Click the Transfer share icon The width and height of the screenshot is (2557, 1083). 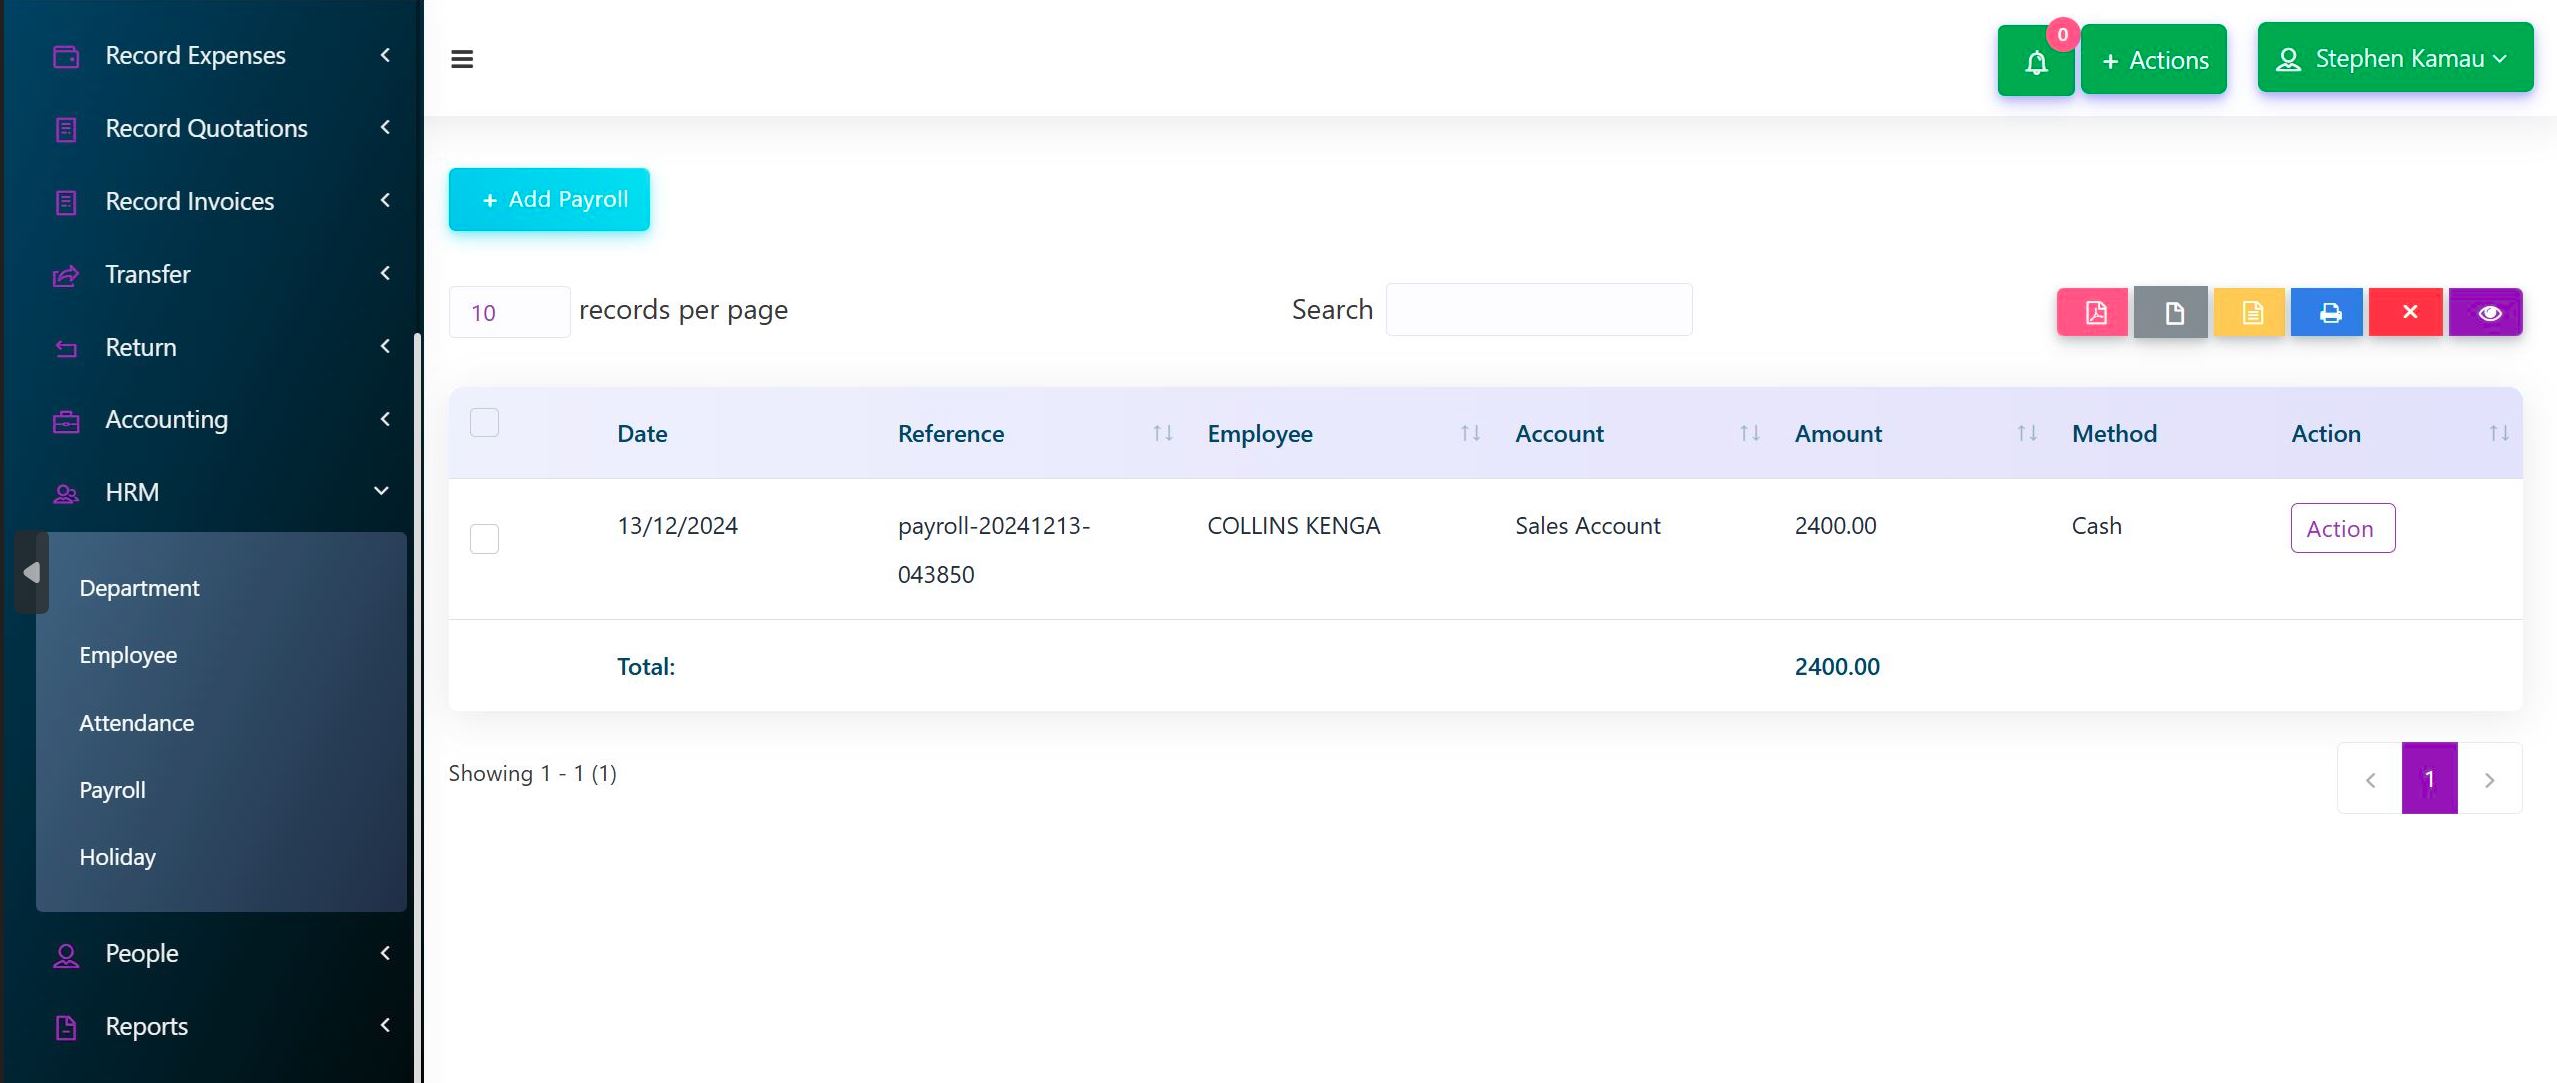pyautogui.click(x=66, y=275)
